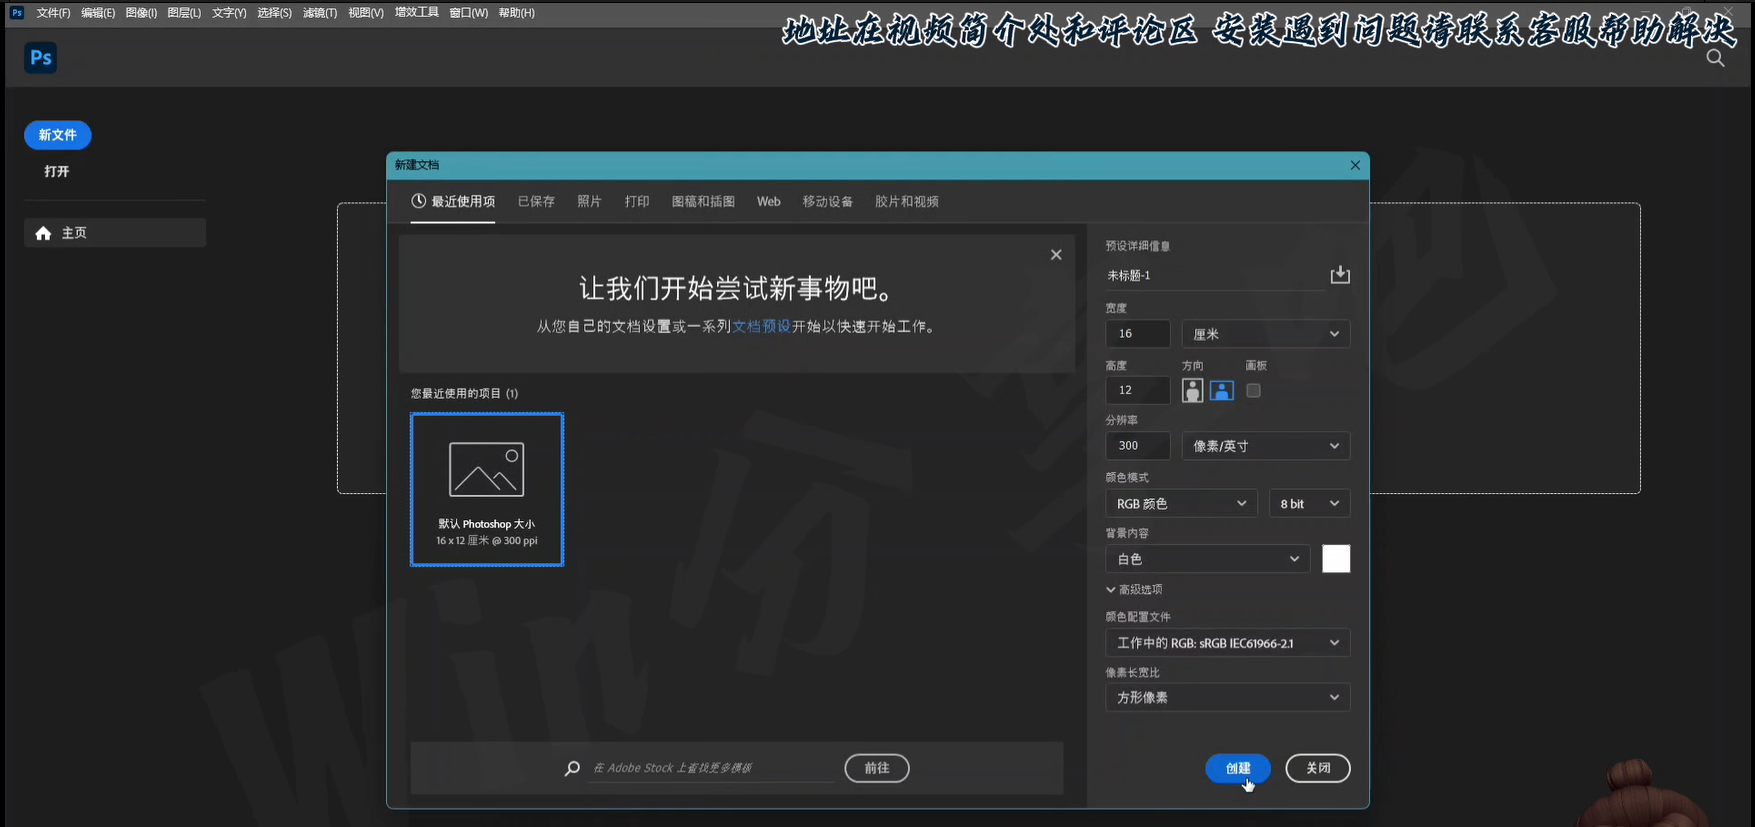This screenshot has width=1755, height=827.
Task: Select the 默认 Photoshop 大小 preset thumbnail
Action: click(487, 490)
